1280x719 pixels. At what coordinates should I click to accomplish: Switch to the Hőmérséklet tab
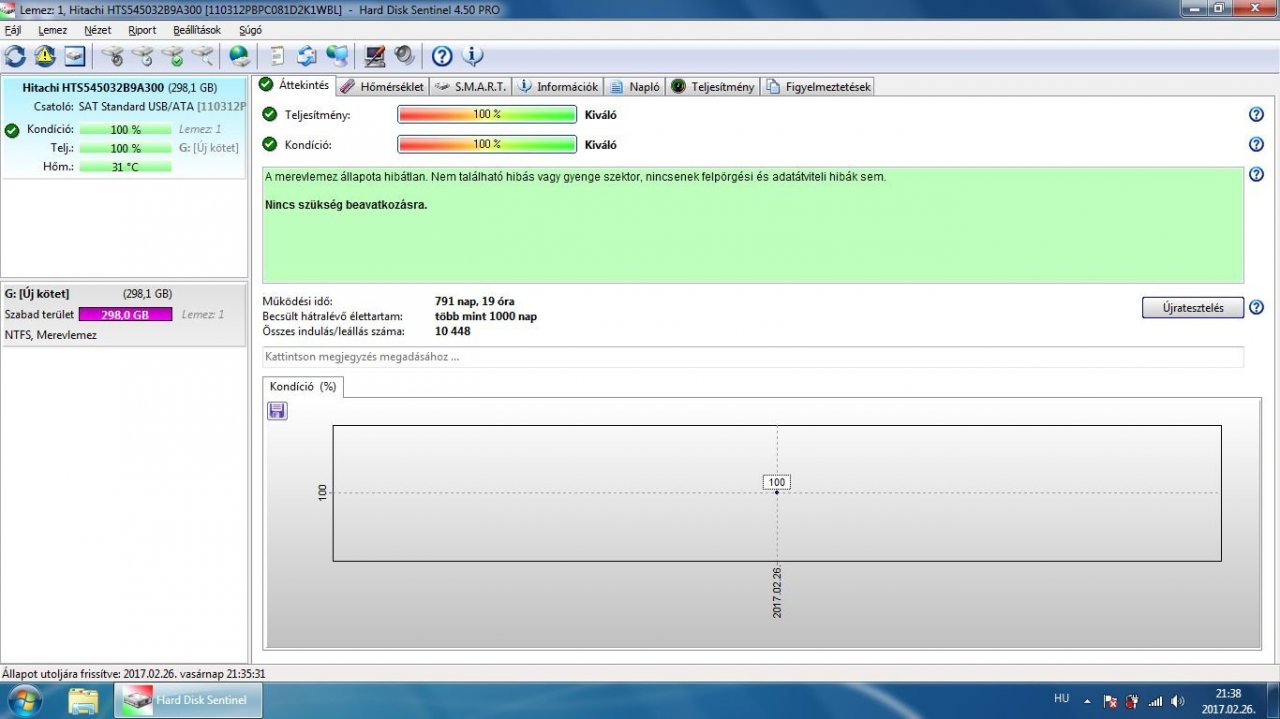382,87
